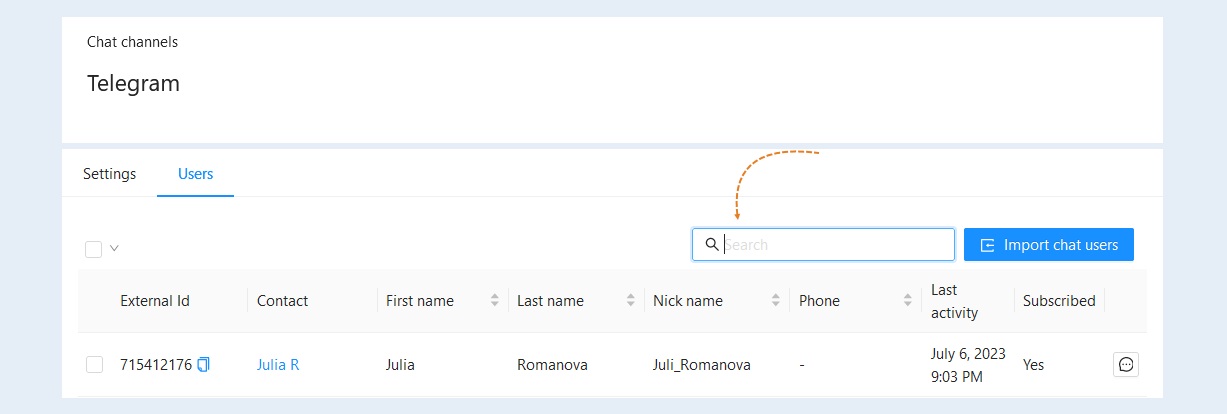Sort users by Phone column
1227x414 pixels.
908,301
